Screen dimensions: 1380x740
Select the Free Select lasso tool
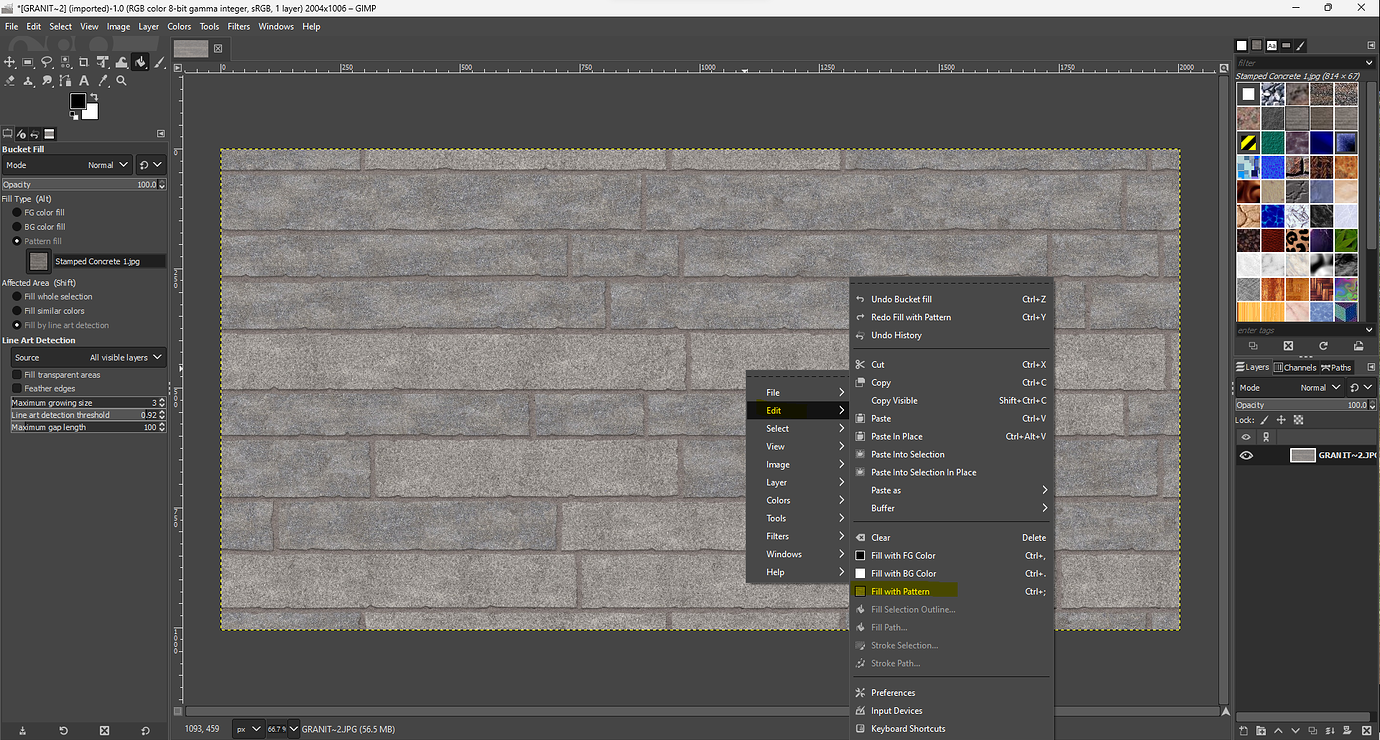[x=47, y=63]
